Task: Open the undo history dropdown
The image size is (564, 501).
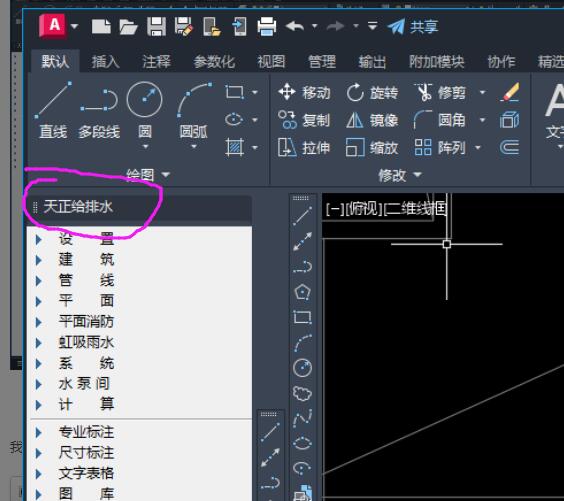Action: pos(314,26)
